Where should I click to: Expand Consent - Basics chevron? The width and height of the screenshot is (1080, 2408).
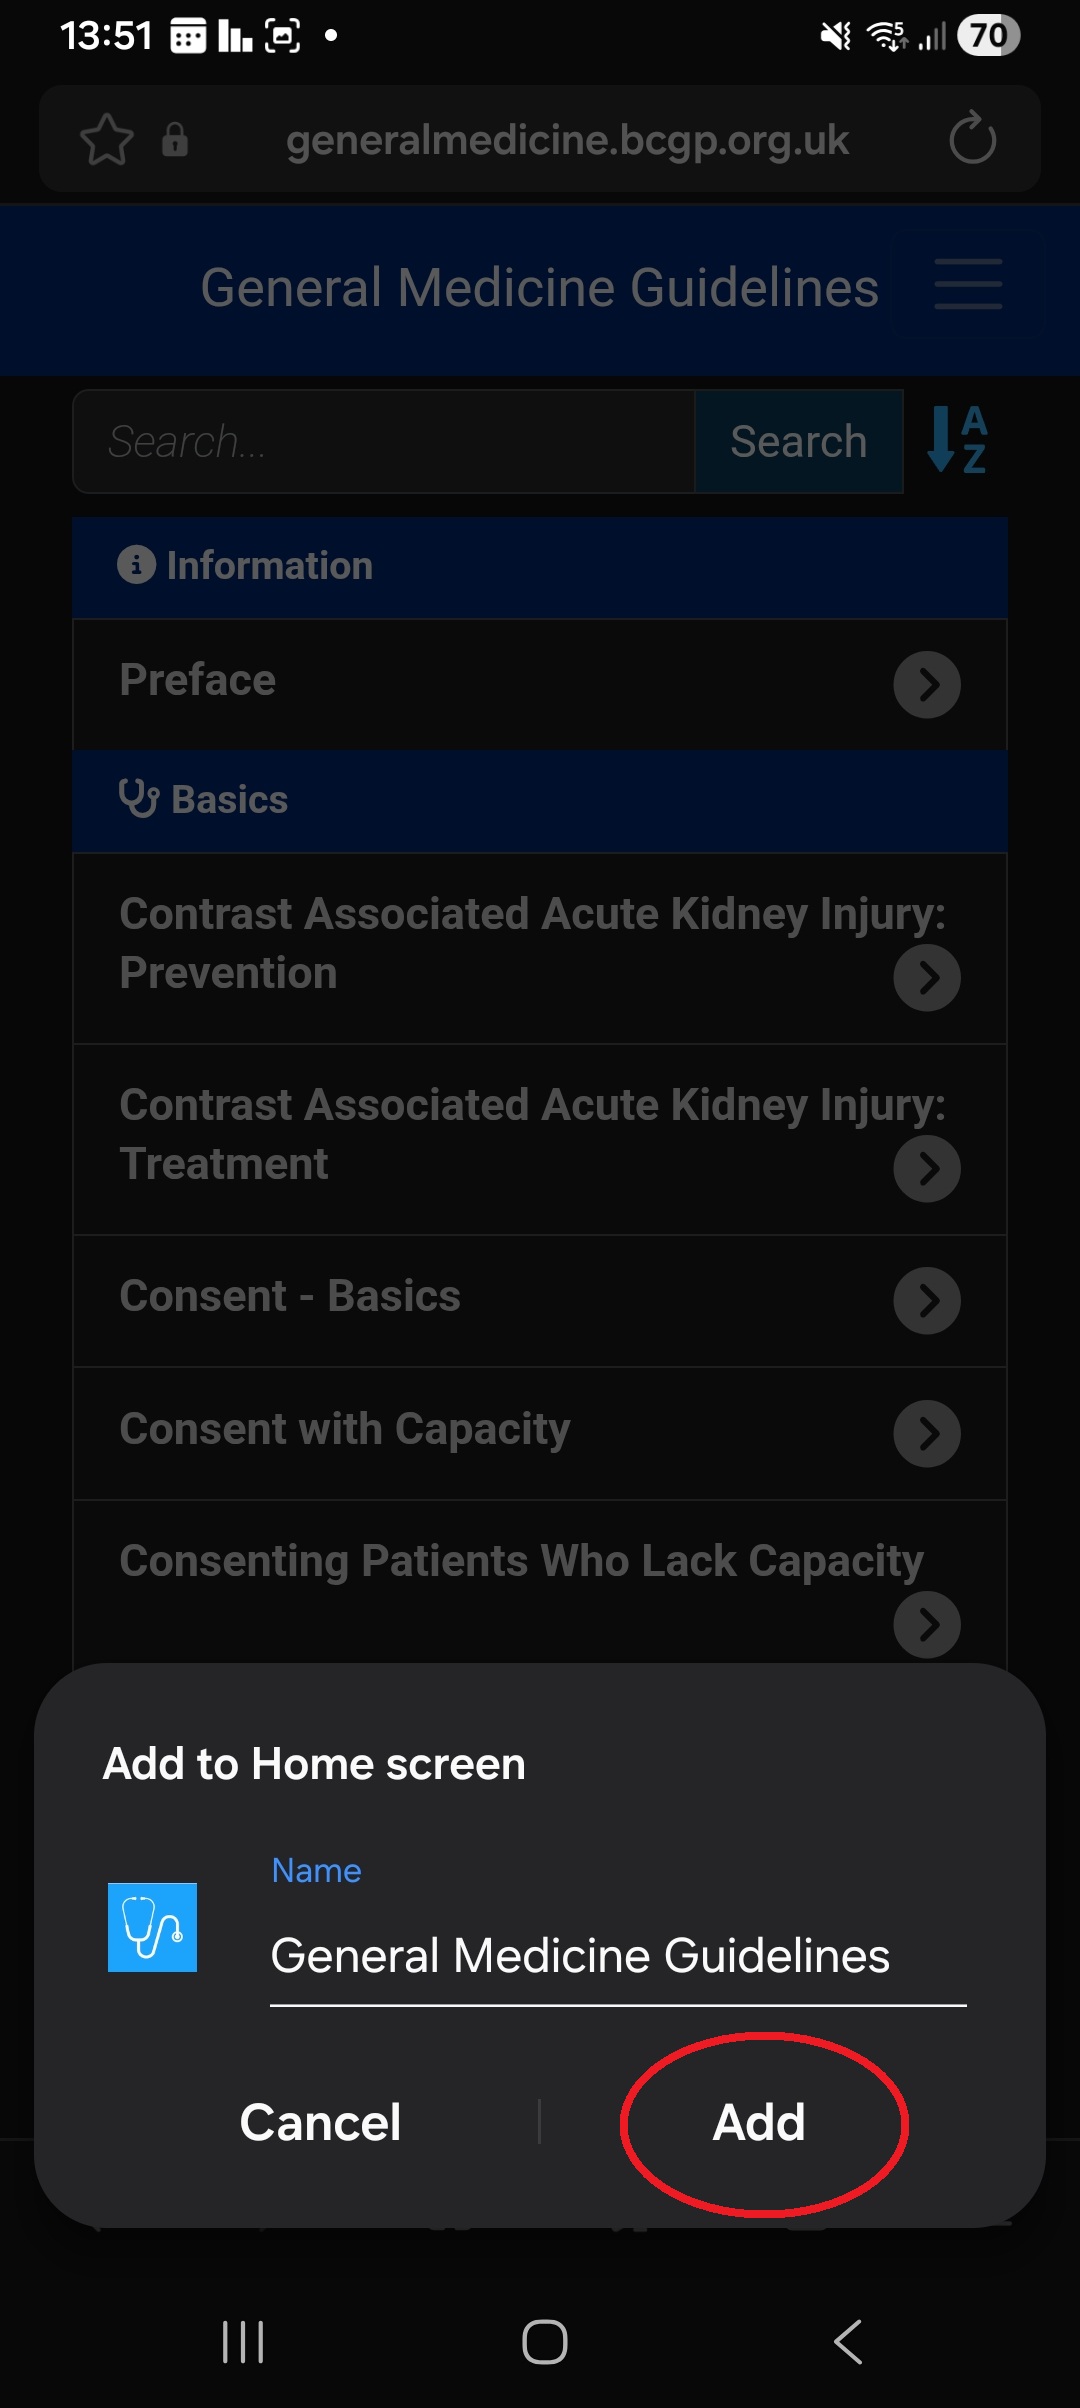(927, 1301)
